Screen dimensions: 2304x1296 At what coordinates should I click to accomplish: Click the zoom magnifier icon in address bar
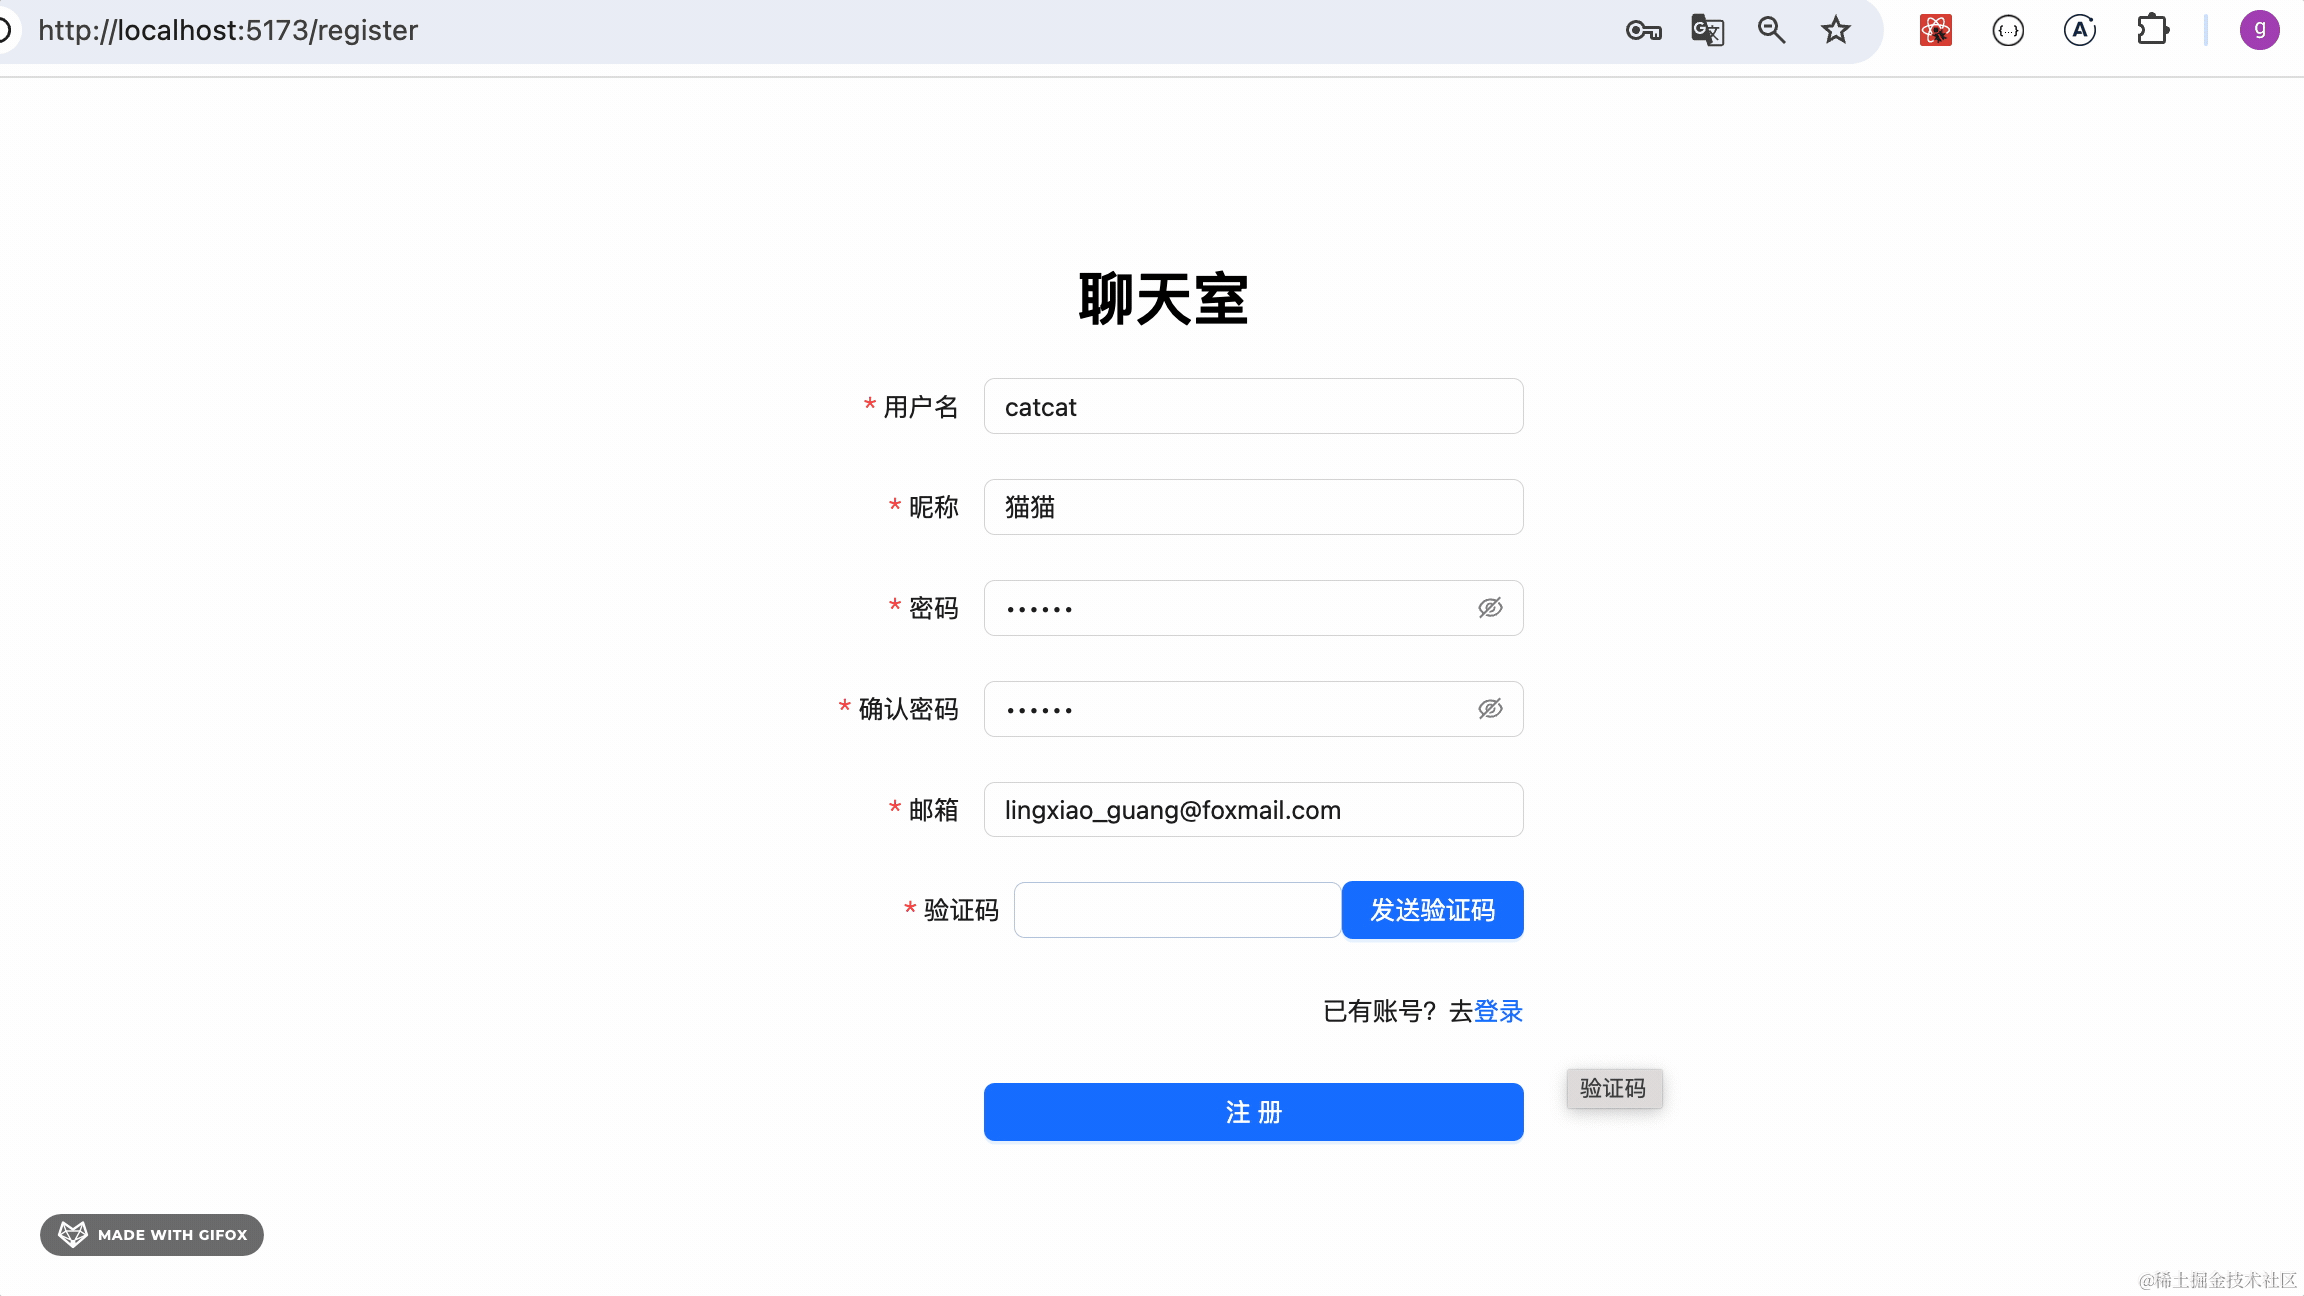point(1771,31)
